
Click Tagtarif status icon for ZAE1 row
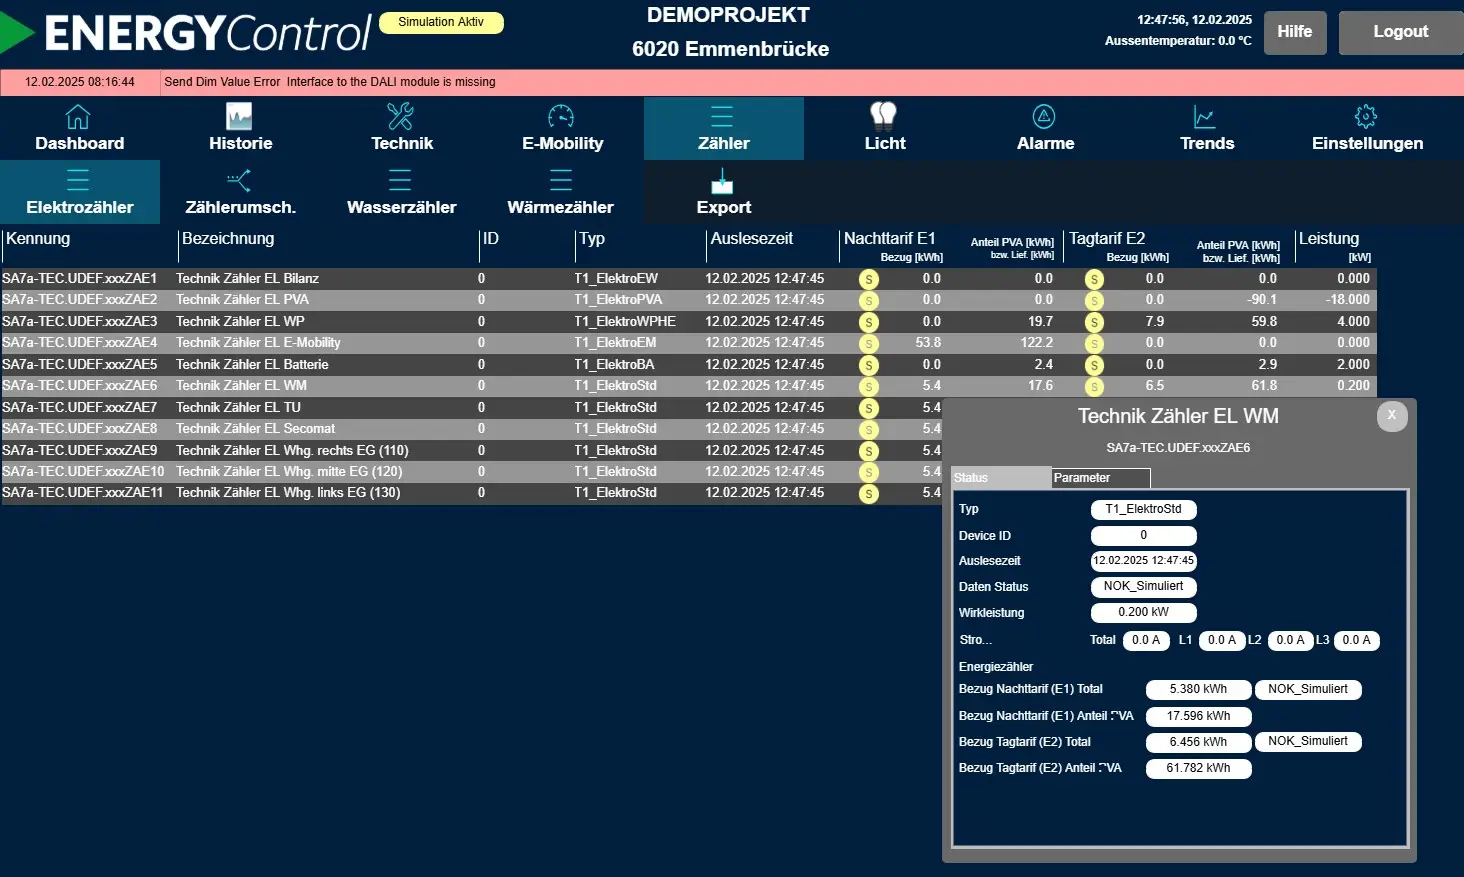pos(1094,280)
